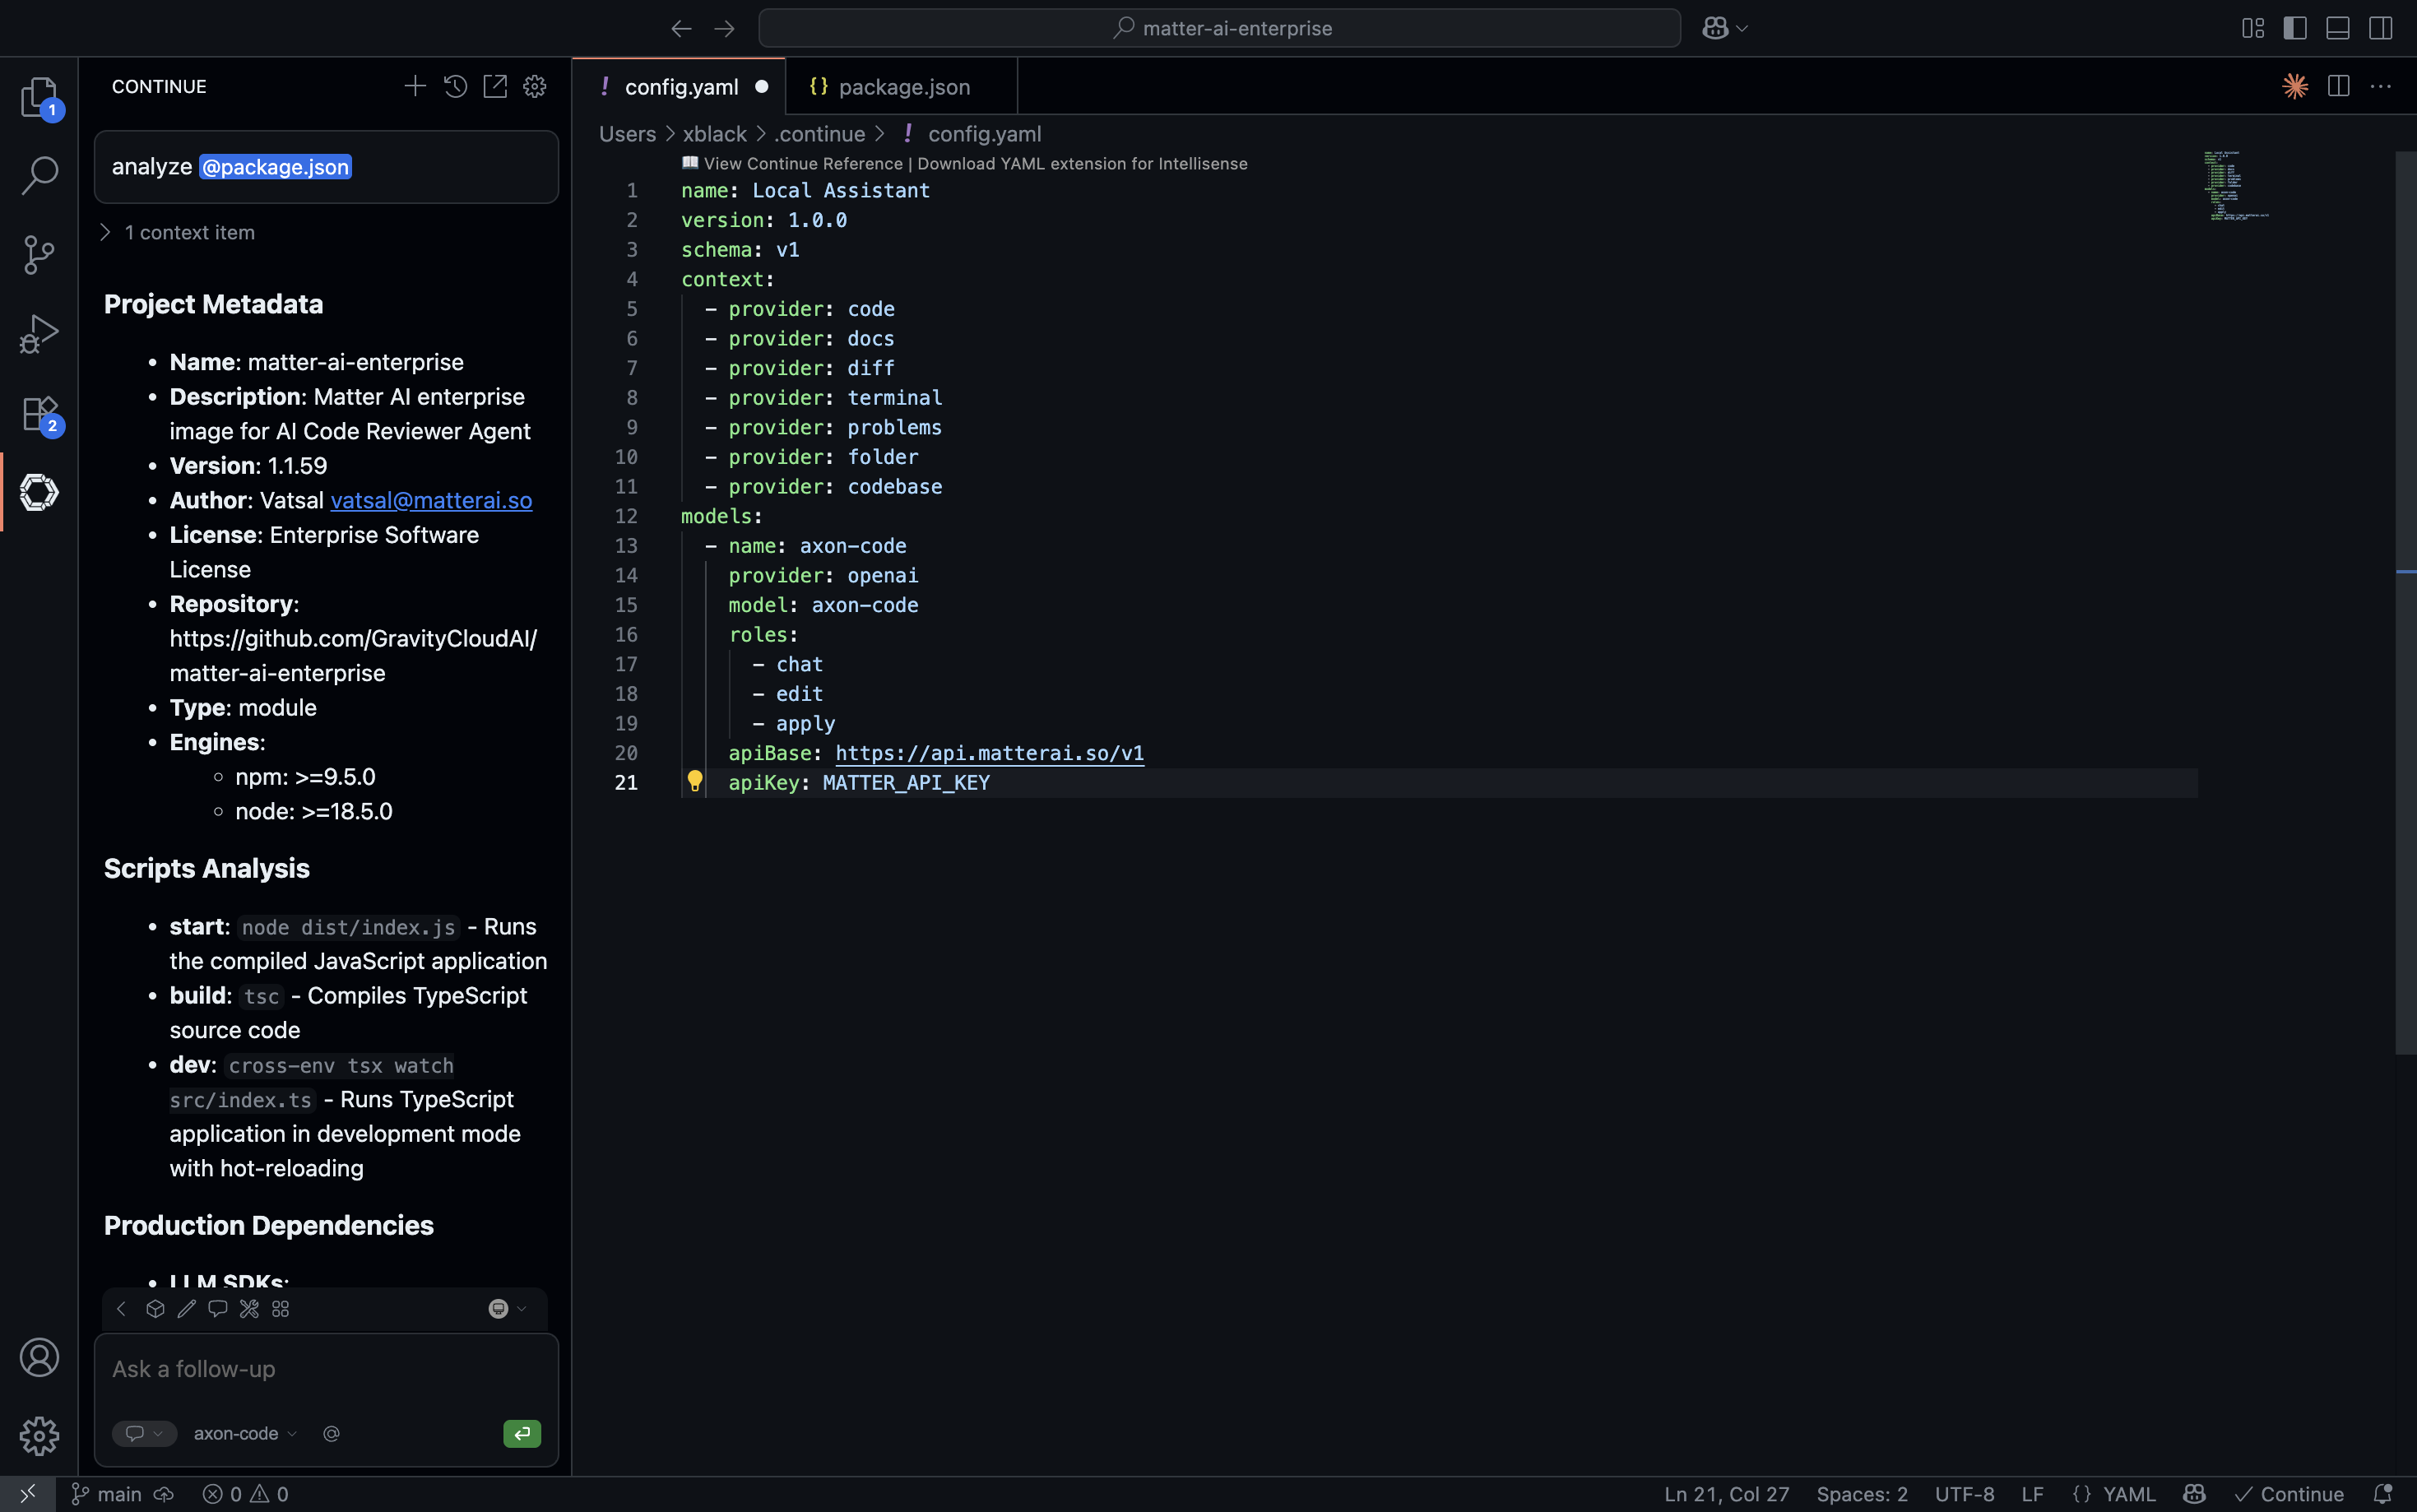Switch to the package.json tab
Viewport: 2417px width, 1512px height.
tap(902, 87)
